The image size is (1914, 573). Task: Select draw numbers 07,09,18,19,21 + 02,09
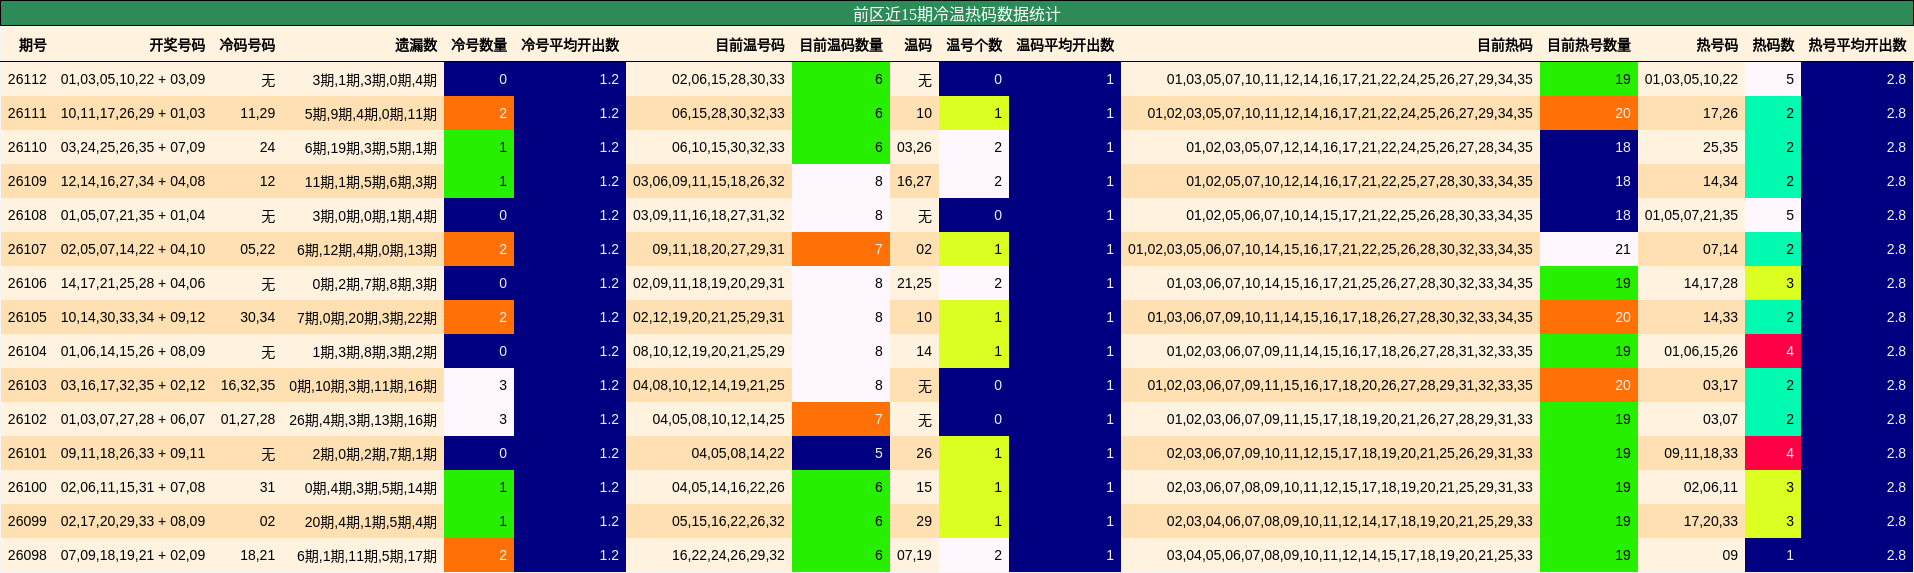[x=133, y=555]
